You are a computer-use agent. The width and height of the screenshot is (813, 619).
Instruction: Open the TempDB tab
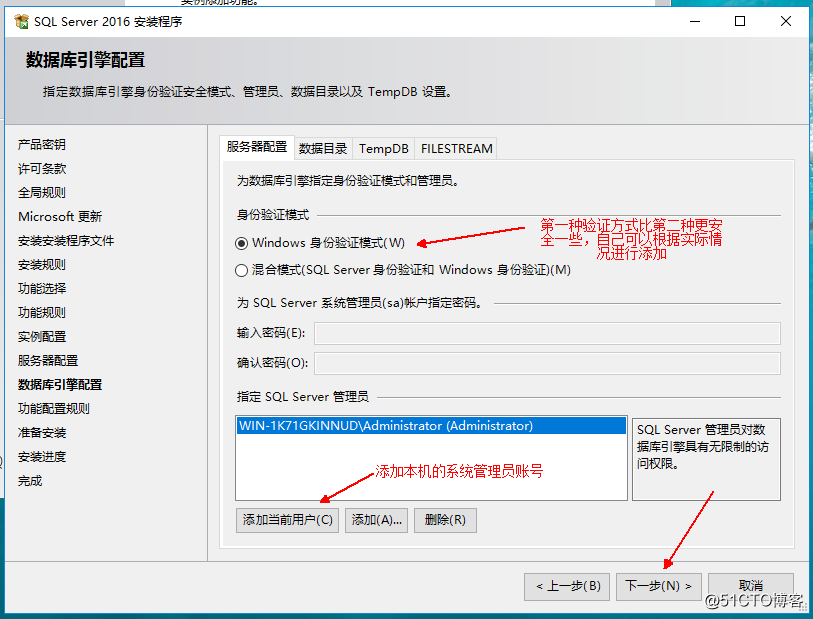384,149
